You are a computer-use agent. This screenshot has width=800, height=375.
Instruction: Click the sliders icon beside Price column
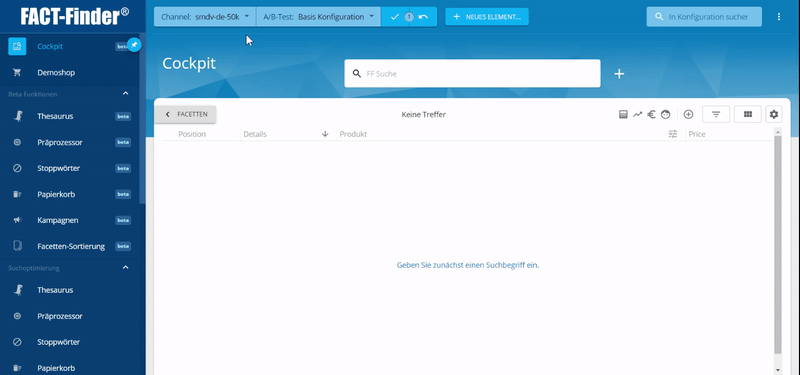673,134
